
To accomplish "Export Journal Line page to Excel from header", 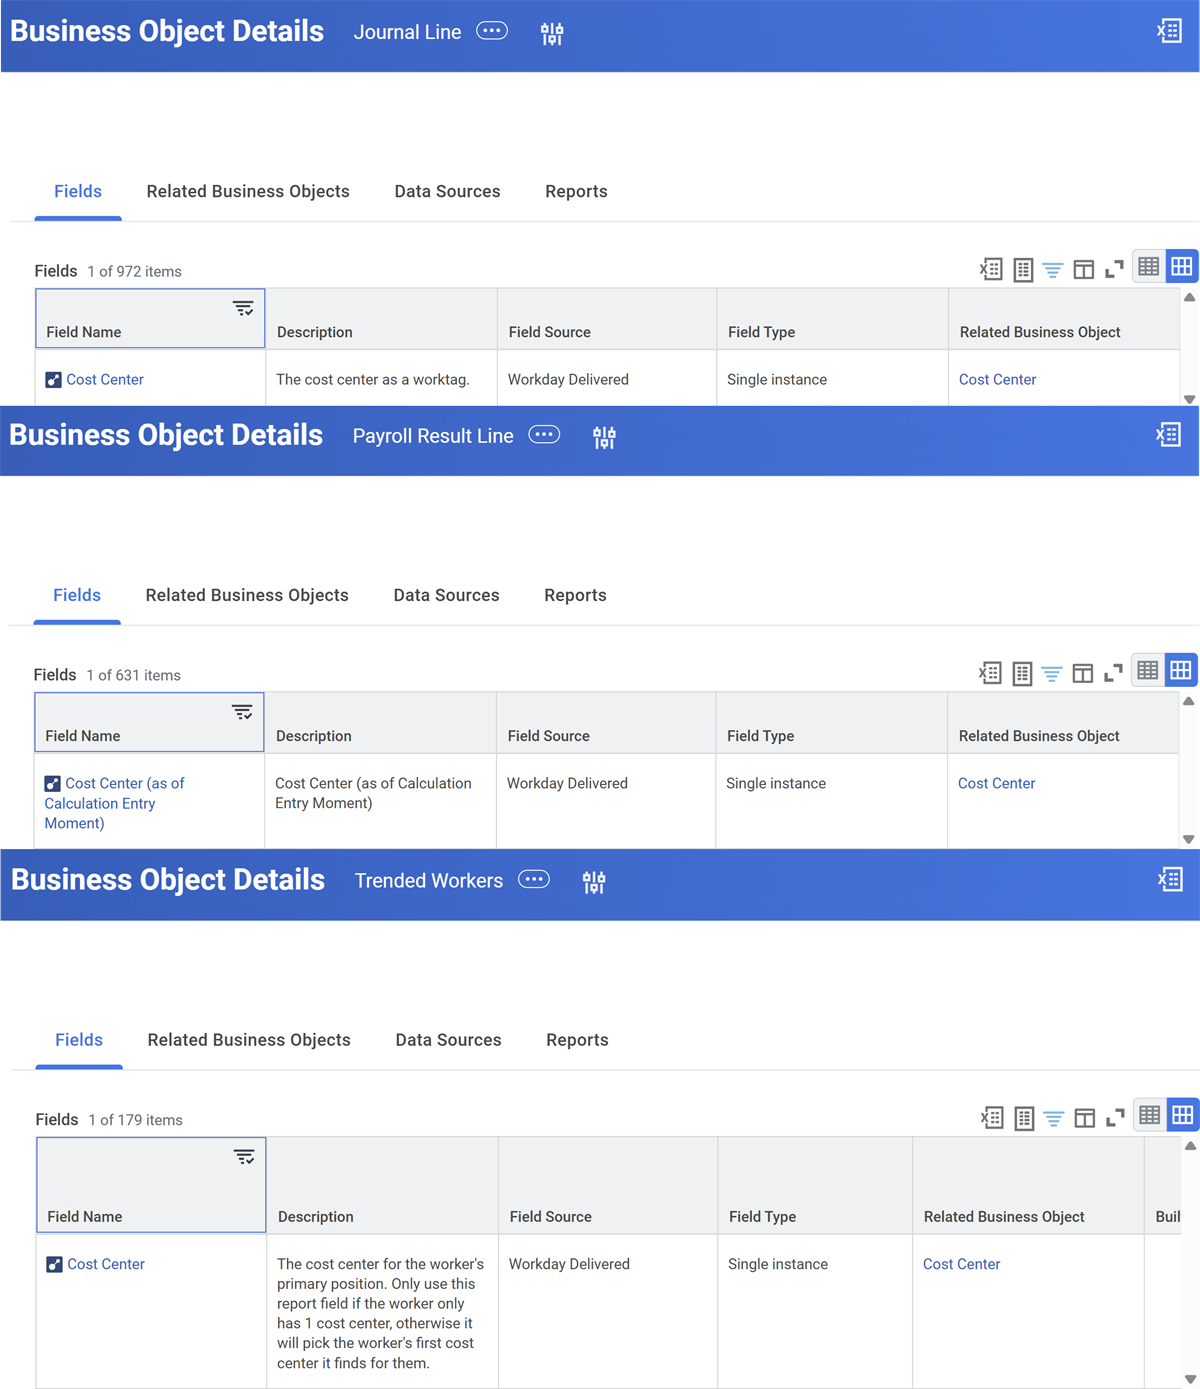I will (1169, 31).
